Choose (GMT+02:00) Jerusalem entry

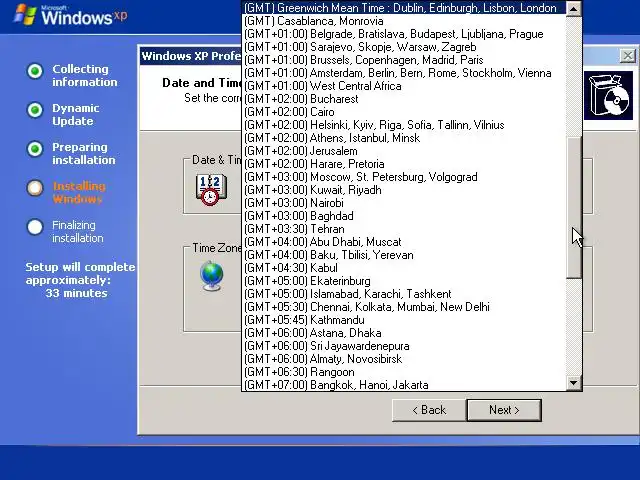404,151
